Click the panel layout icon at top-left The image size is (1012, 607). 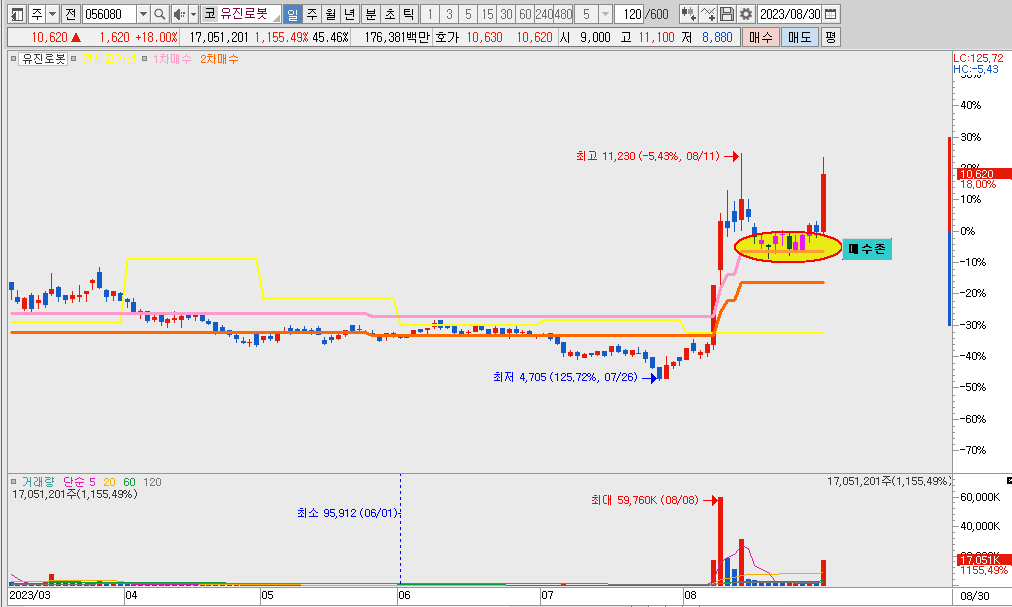coord(17,14)
